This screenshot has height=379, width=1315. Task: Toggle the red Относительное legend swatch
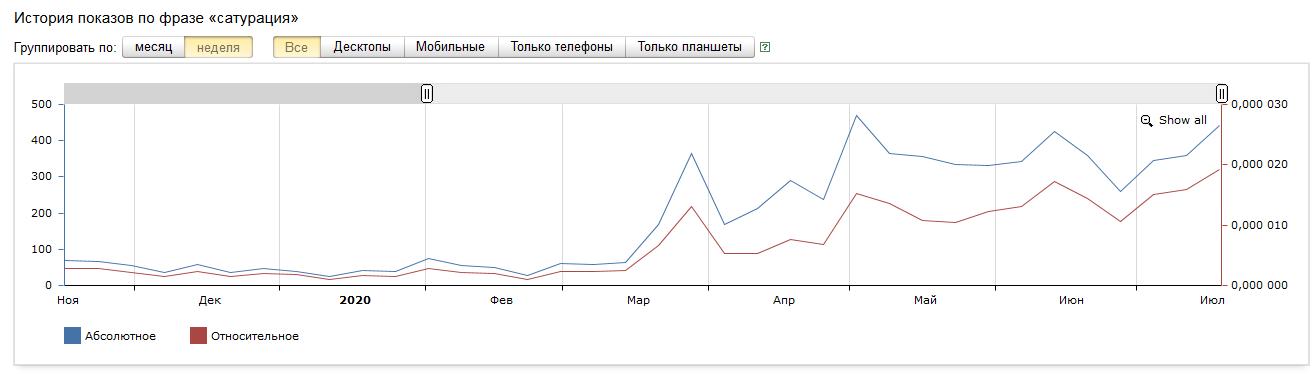click(x=198, y=336)
